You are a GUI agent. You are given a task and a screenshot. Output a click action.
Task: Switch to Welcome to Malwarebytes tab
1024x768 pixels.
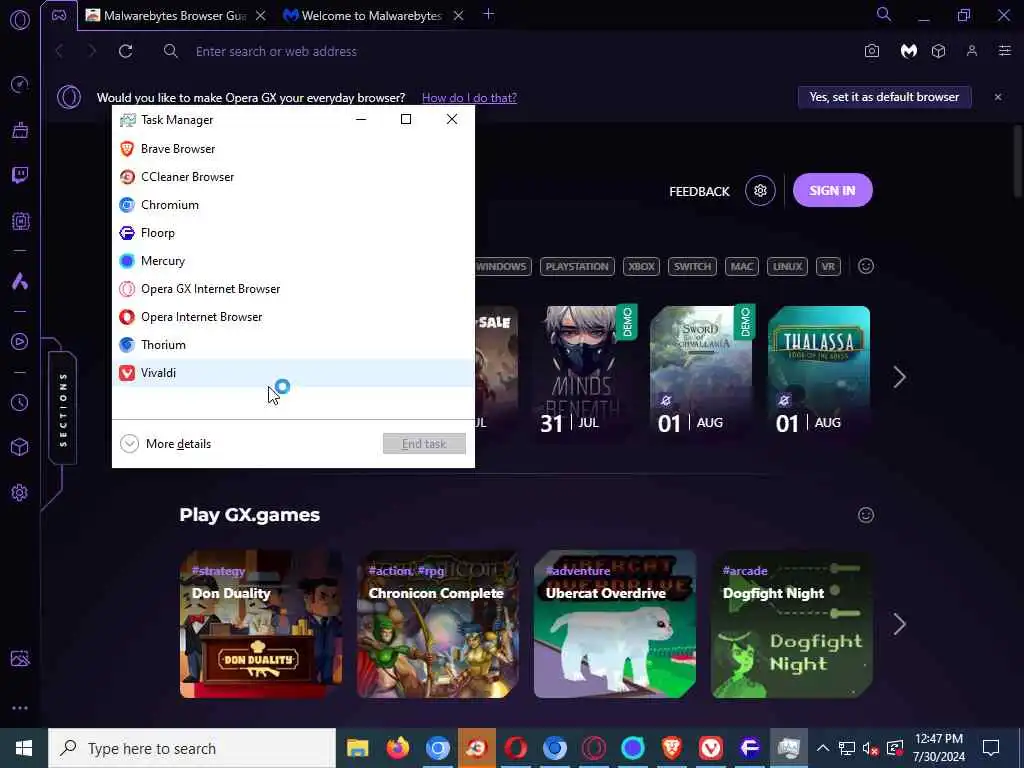[x=372, y=16]
